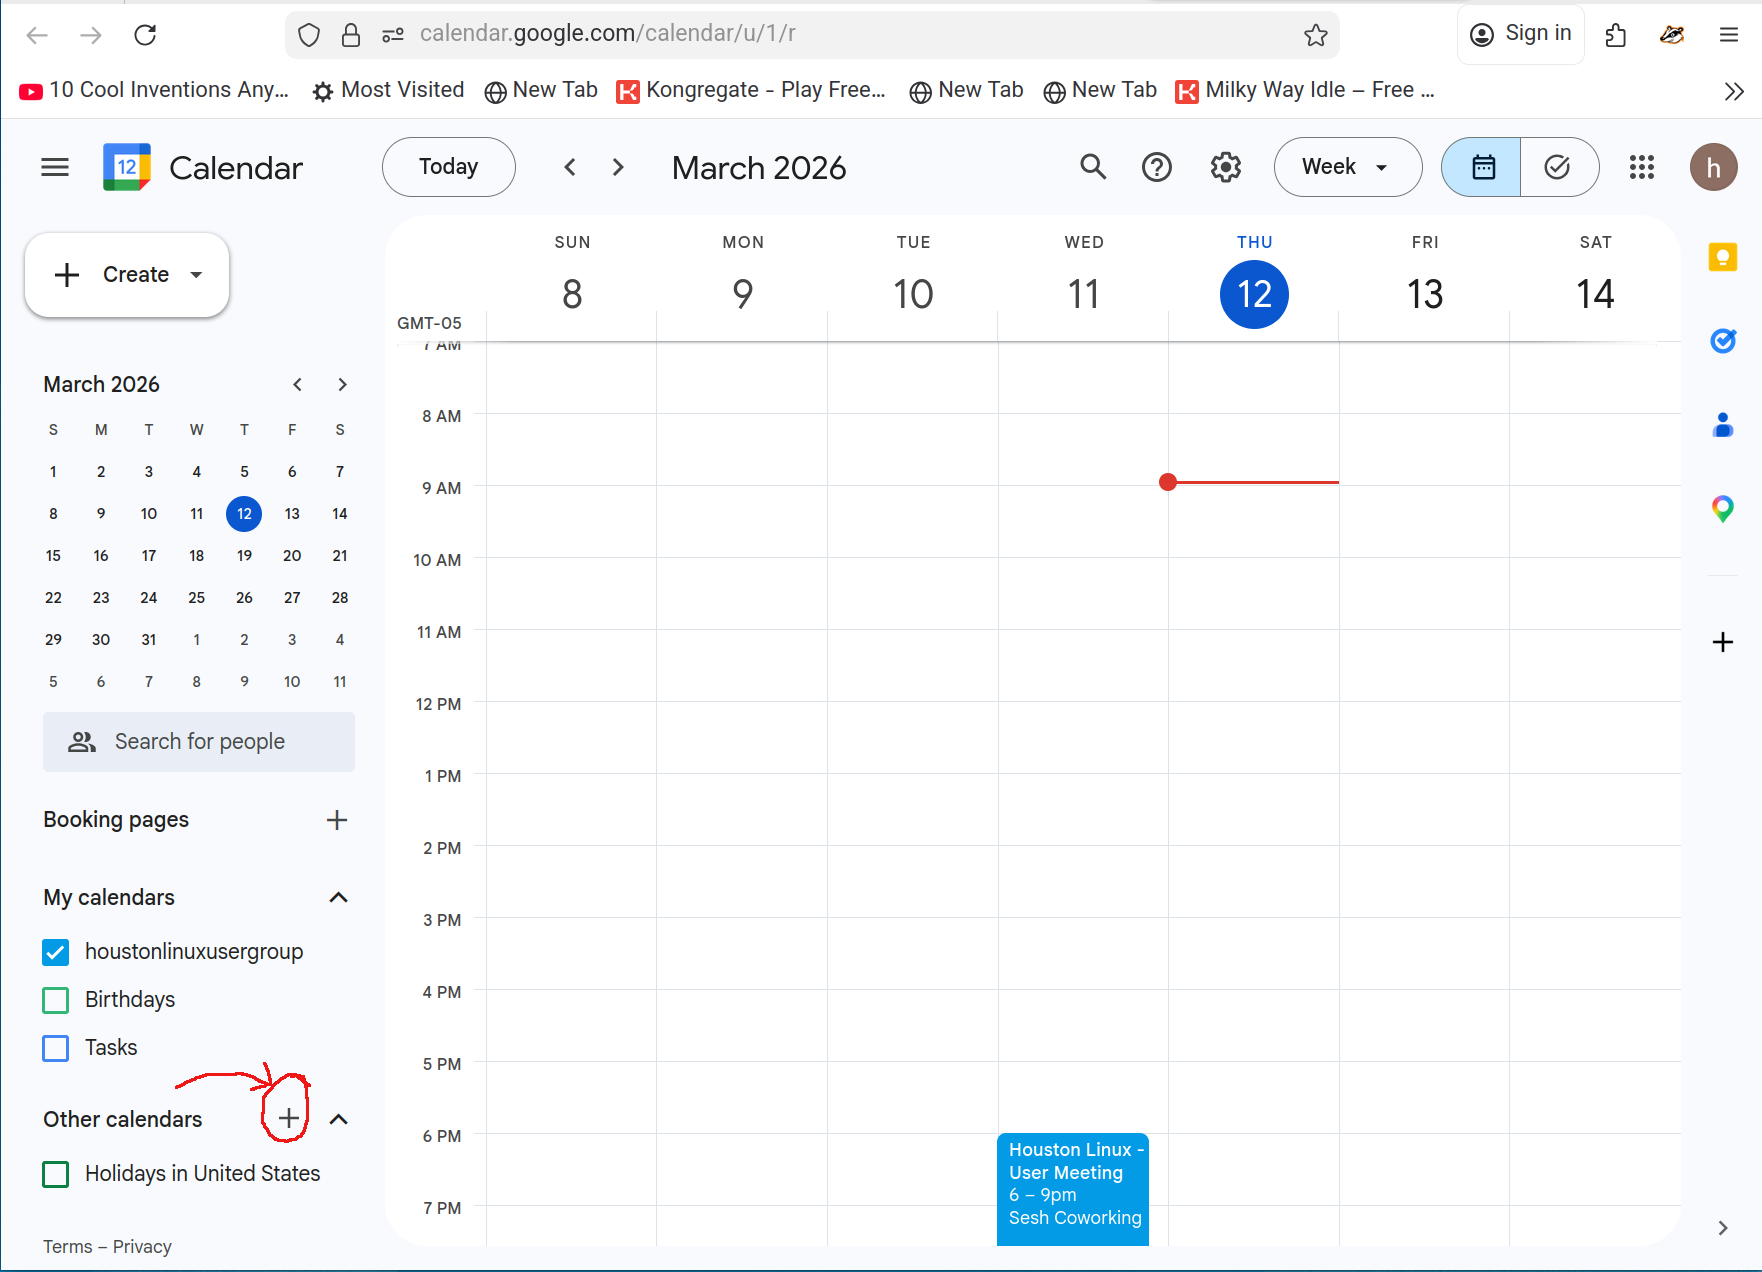Open the Tasks side panel icon
The height and width of the screenshot is (1272, 1762).
click(x=1723, y=341)
